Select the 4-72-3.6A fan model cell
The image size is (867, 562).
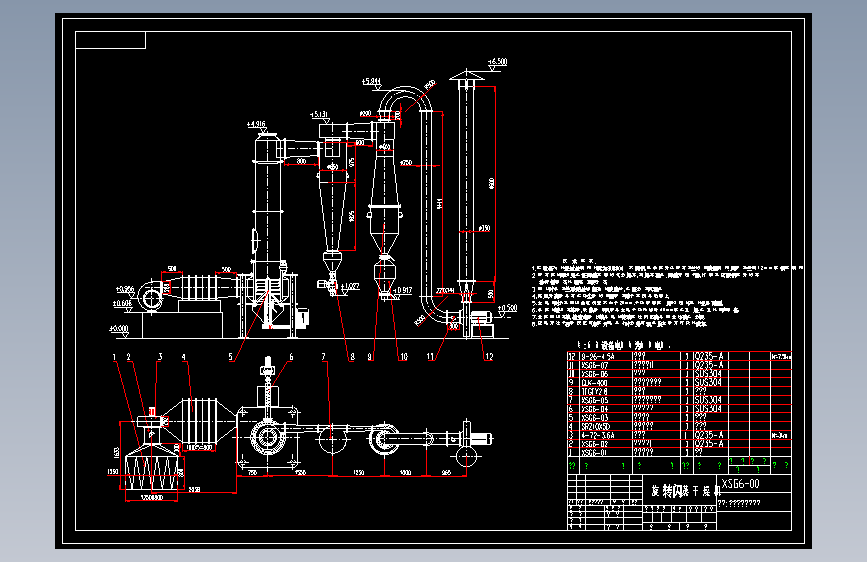pyautogui.click(x=598, y=435)
